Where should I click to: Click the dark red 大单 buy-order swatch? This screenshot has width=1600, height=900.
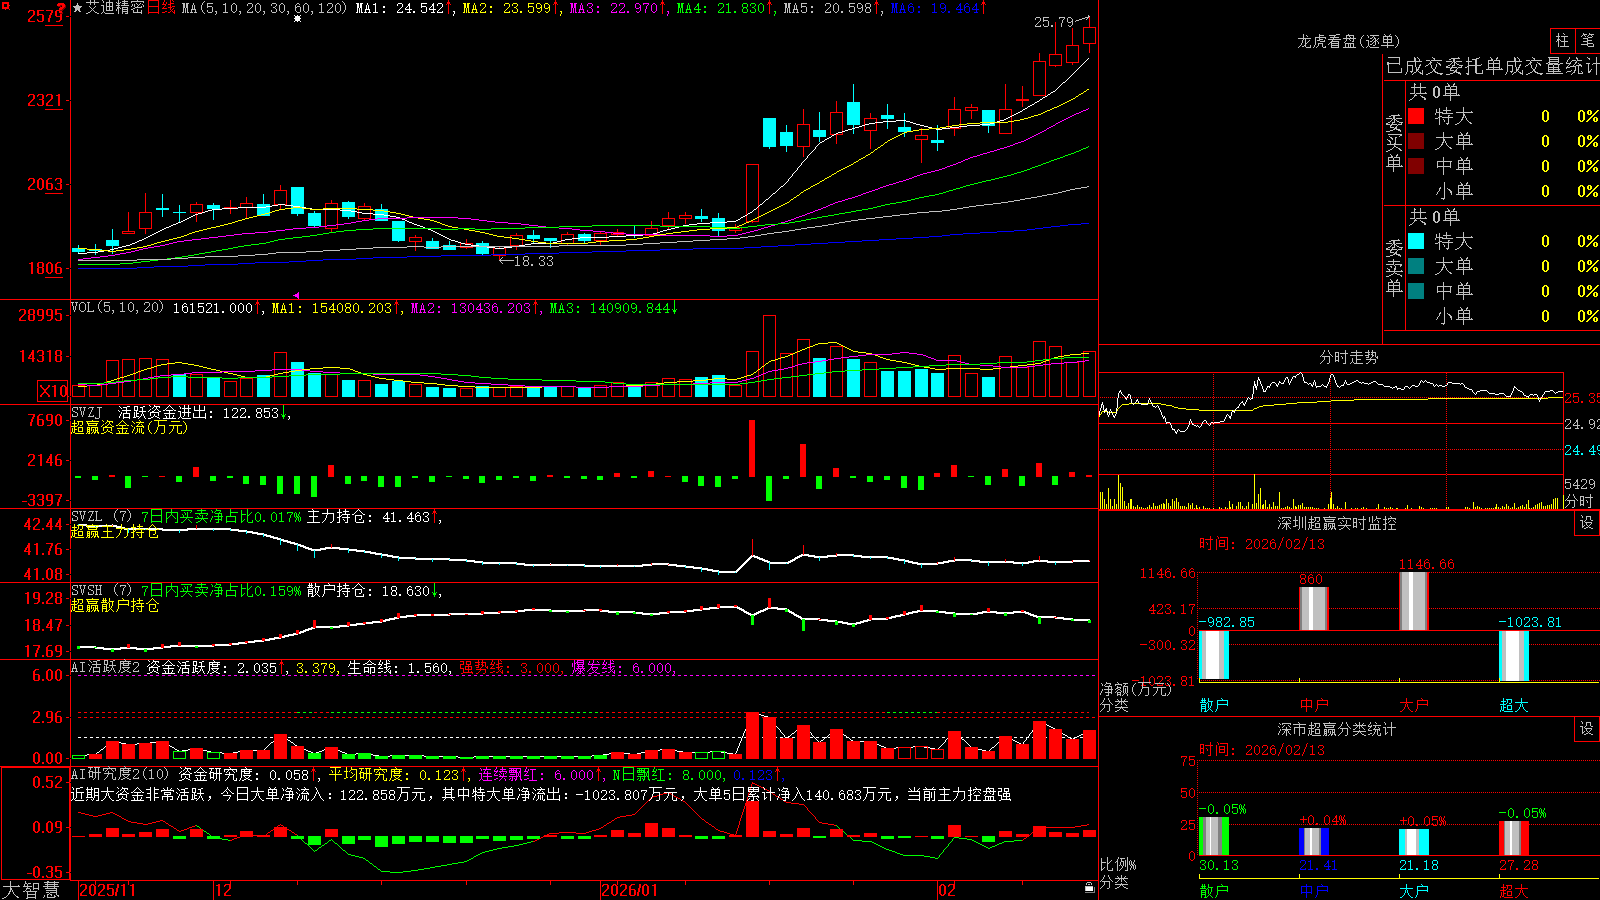1416,141
